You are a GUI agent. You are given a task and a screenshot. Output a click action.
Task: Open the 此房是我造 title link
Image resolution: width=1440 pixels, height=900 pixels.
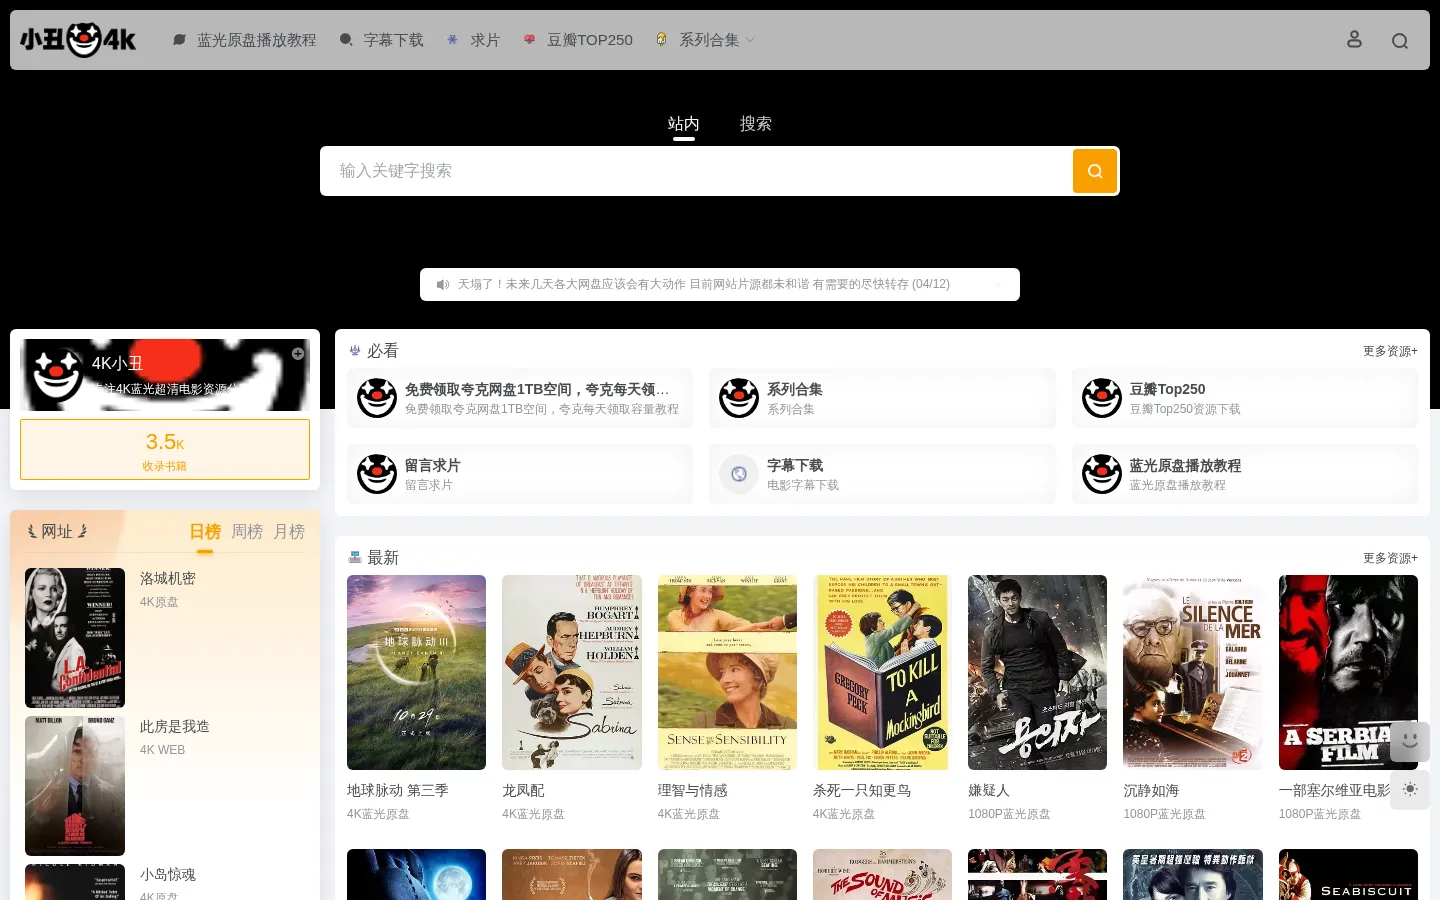point(175,727)
